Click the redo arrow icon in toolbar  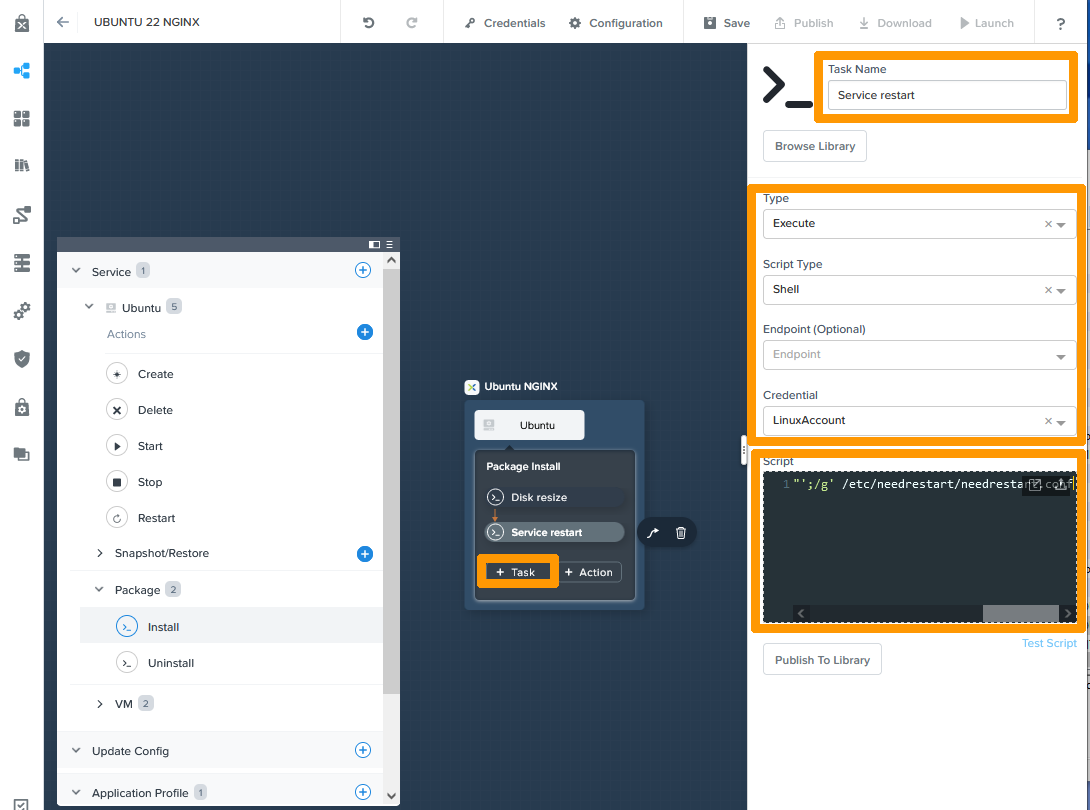[x=412, y=23]
